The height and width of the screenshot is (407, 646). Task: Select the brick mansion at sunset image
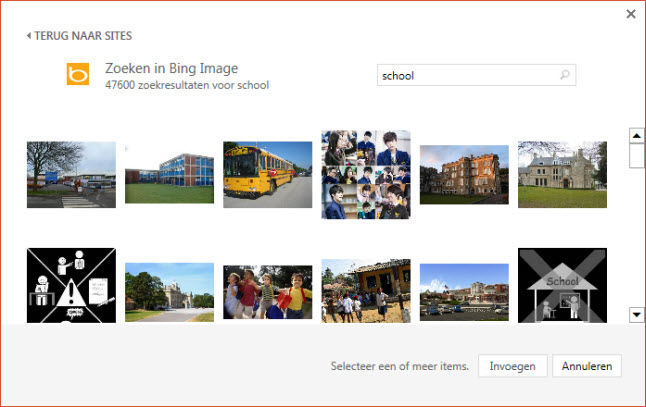pos(464,175)
